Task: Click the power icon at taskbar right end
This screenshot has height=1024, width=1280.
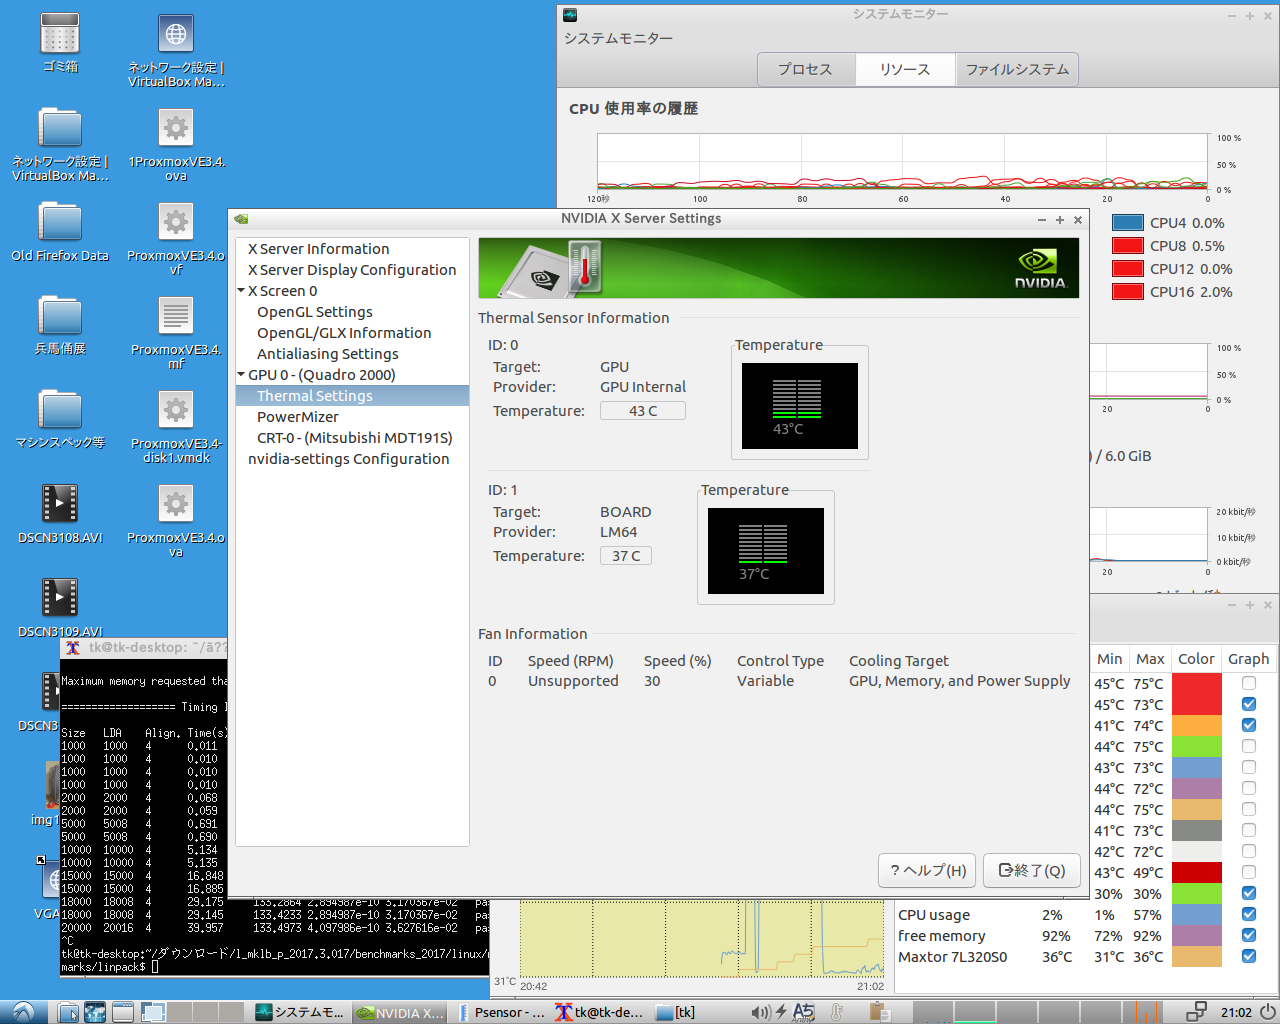Action: point(1266,1012)
